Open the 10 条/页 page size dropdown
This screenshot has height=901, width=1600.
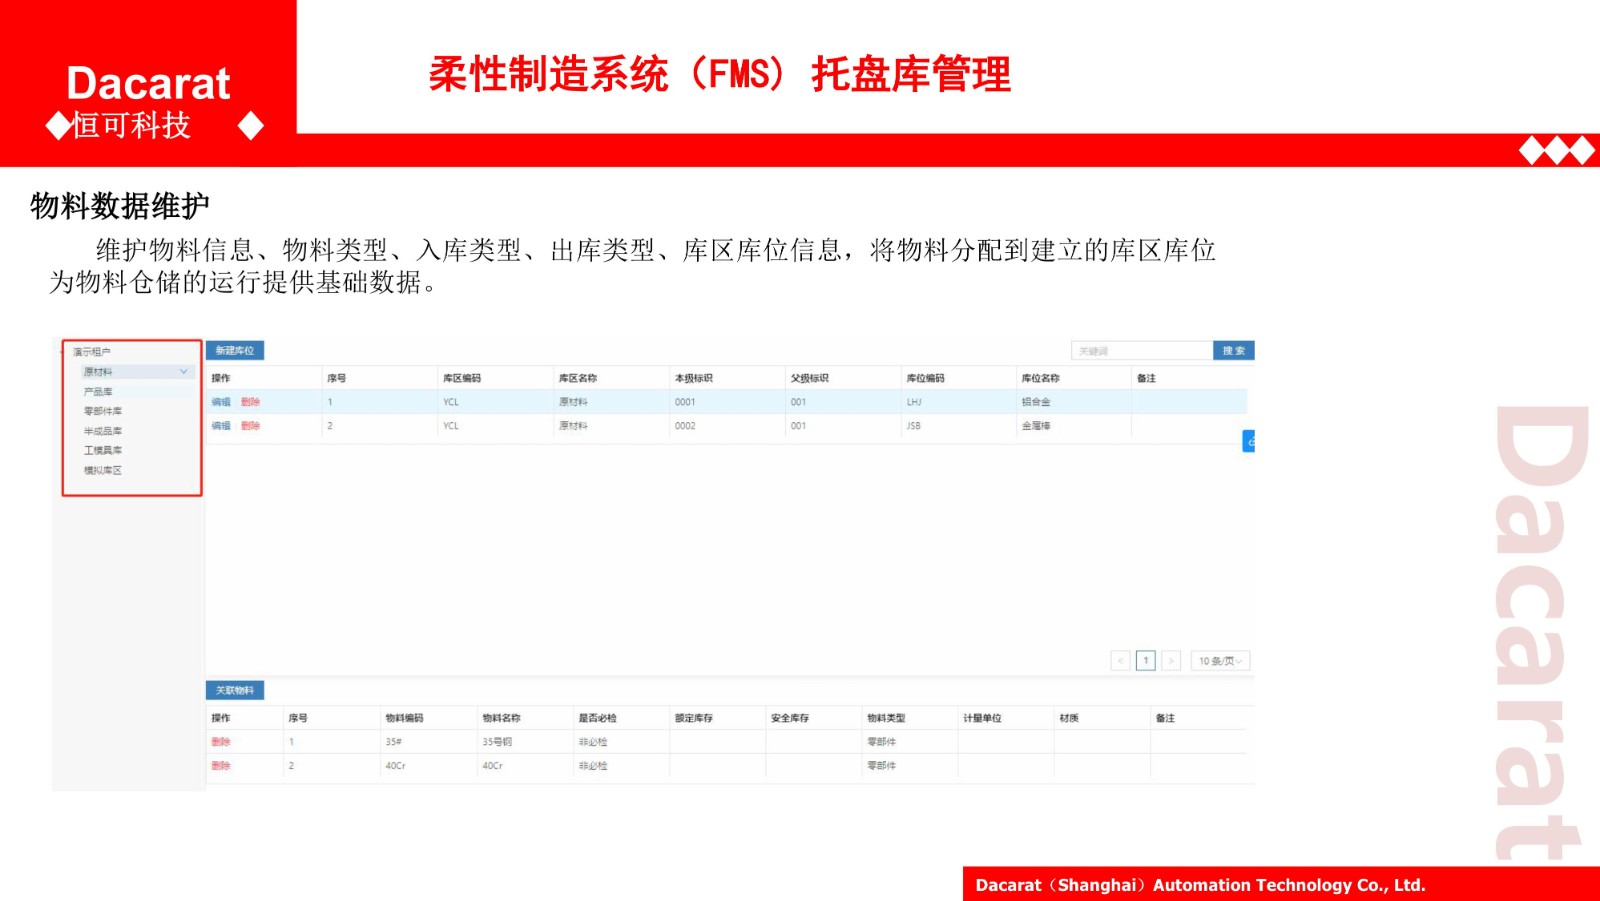tap(1220, 661)
